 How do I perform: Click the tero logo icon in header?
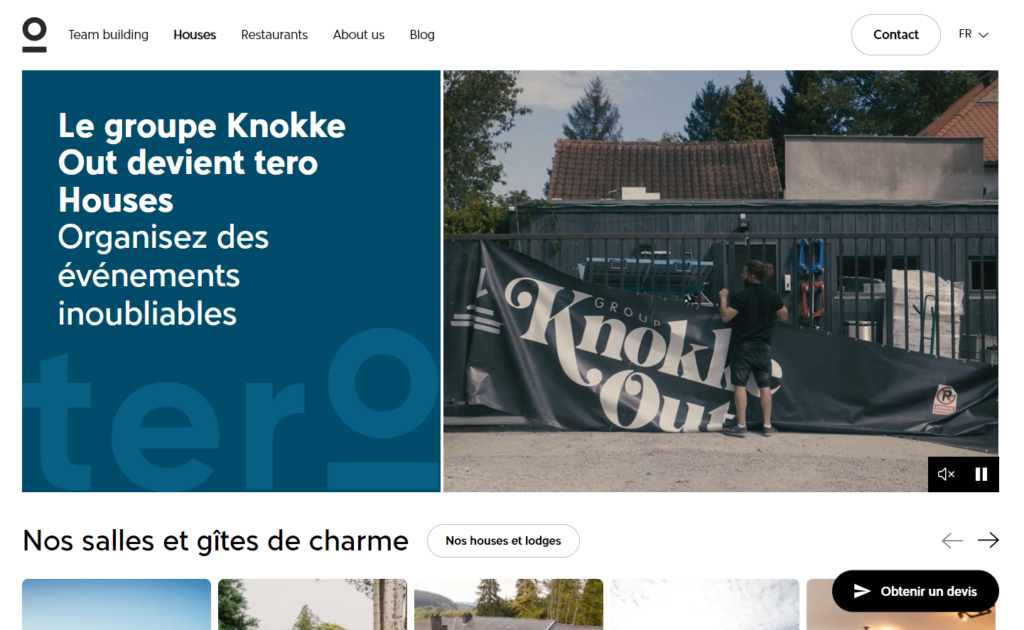point(34,35)
